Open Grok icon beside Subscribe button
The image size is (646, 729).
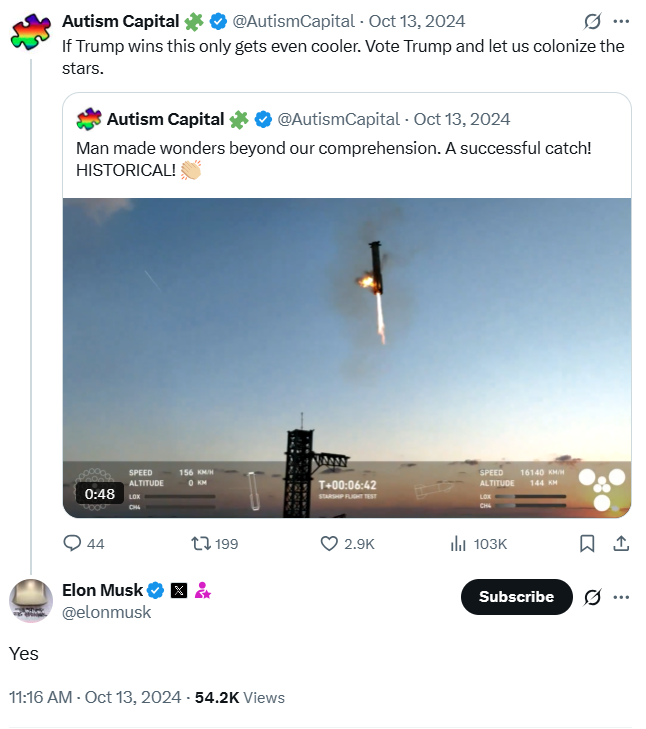tap(592, 597)
